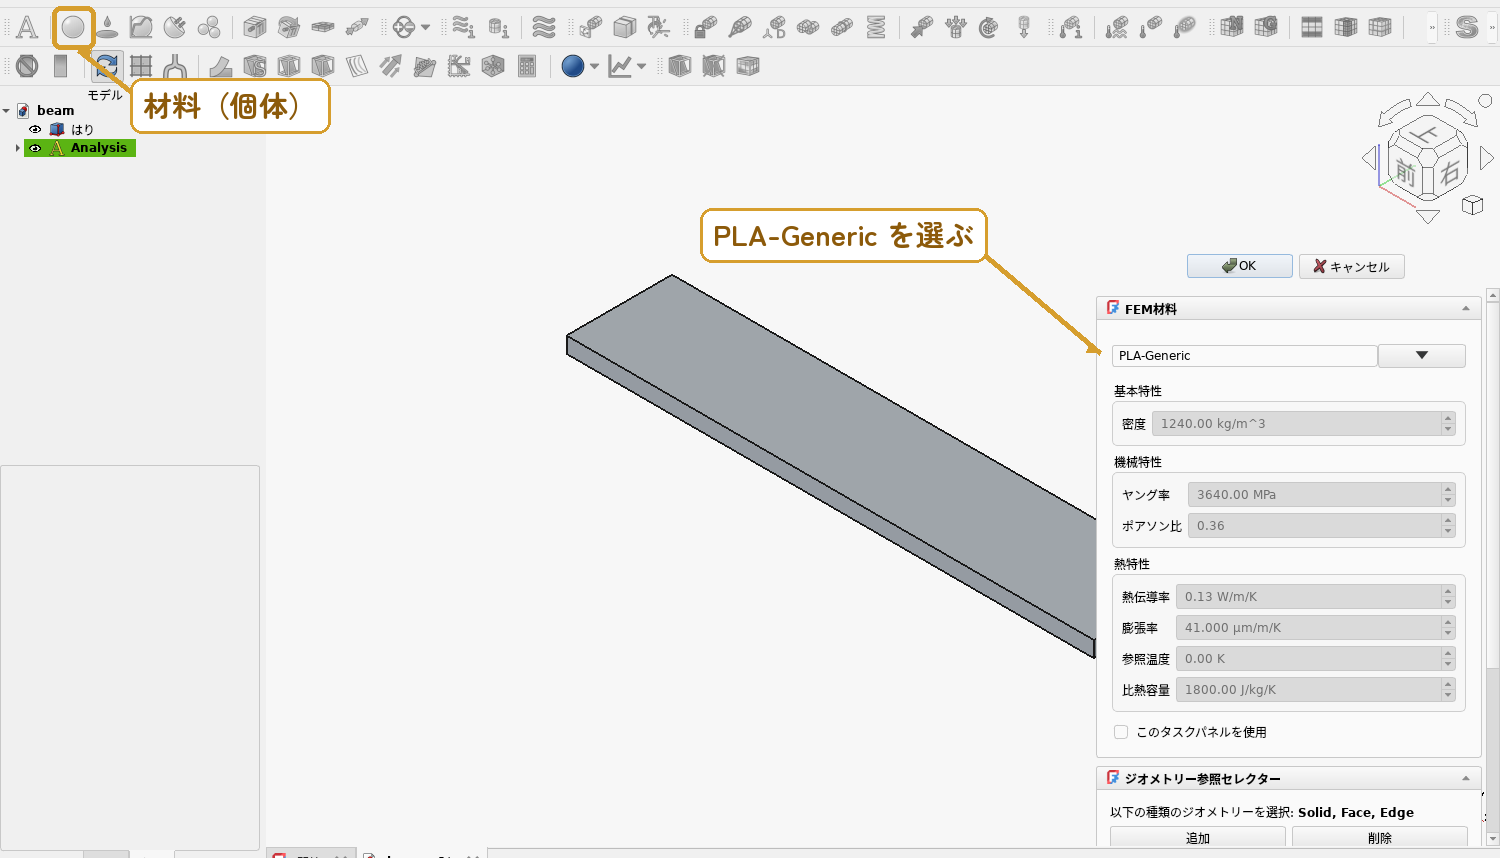Click the fluid section 1D icon

click(357, 27)
